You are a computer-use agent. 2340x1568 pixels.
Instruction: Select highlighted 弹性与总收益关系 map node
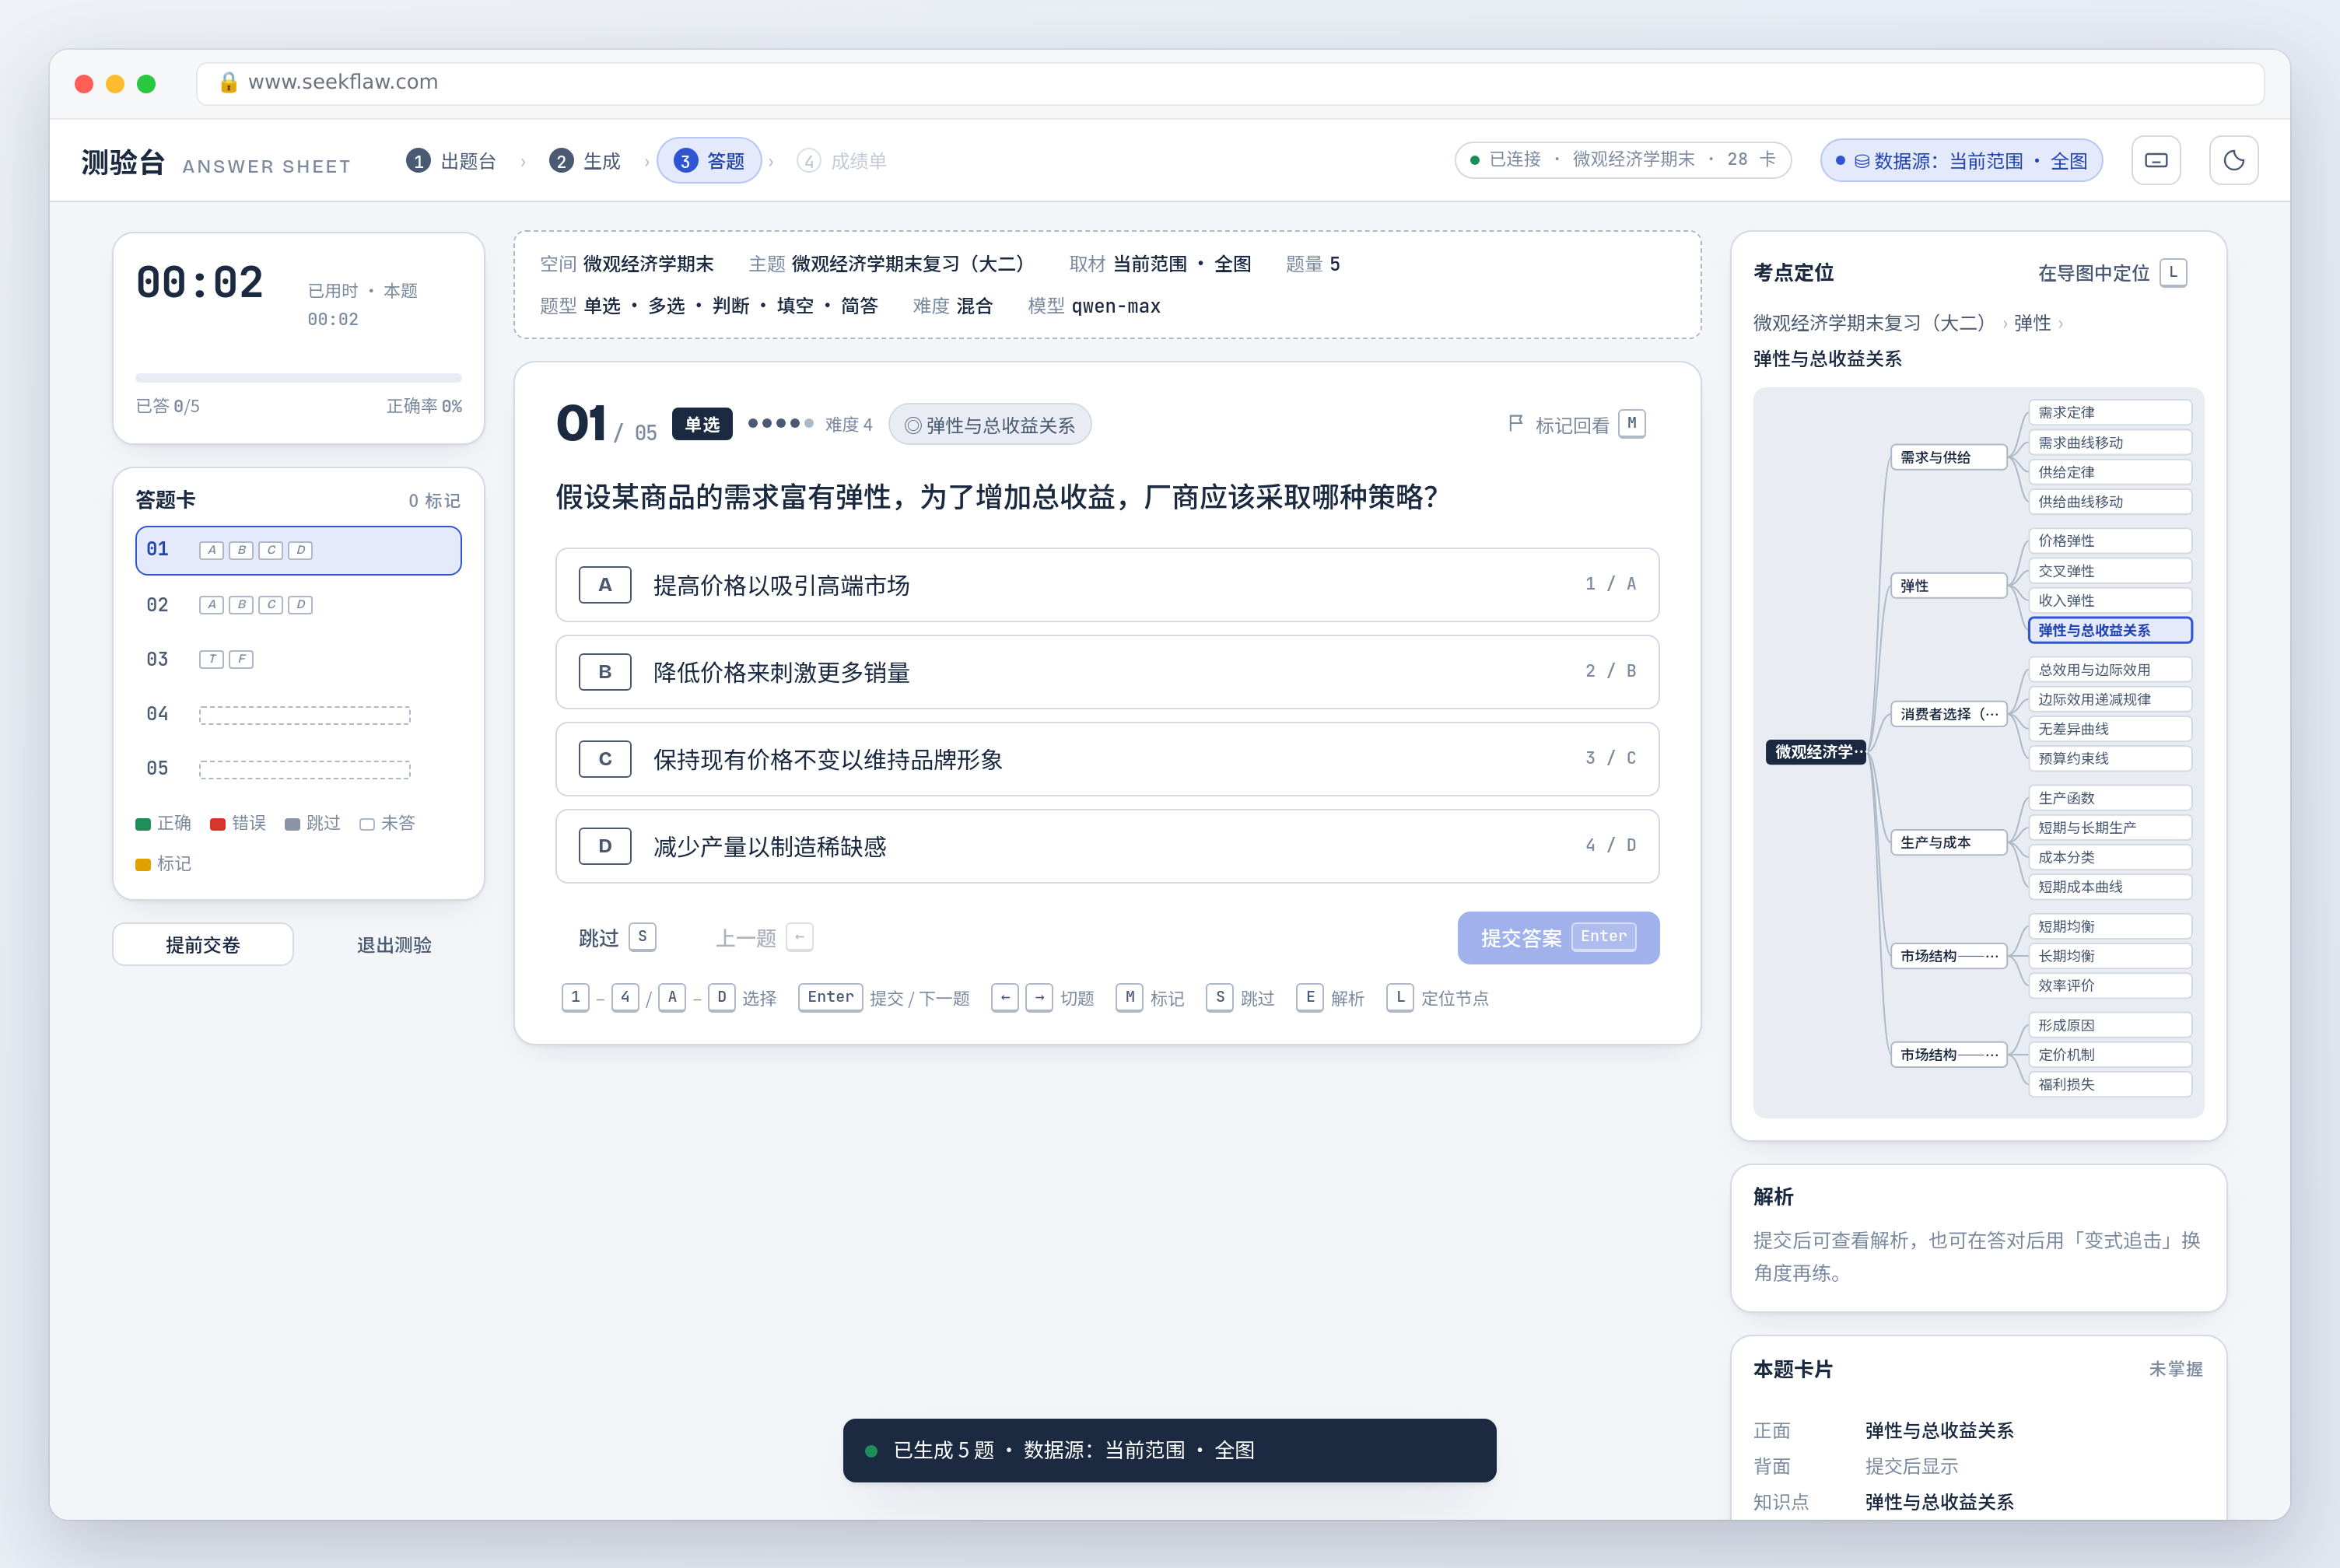click(2110, 630)
